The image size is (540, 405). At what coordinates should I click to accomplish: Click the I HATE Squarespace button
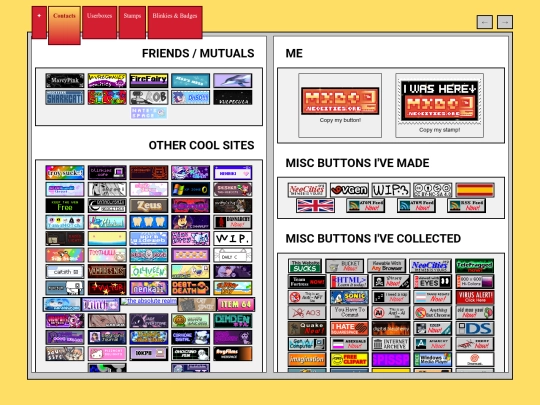point(349,329)
